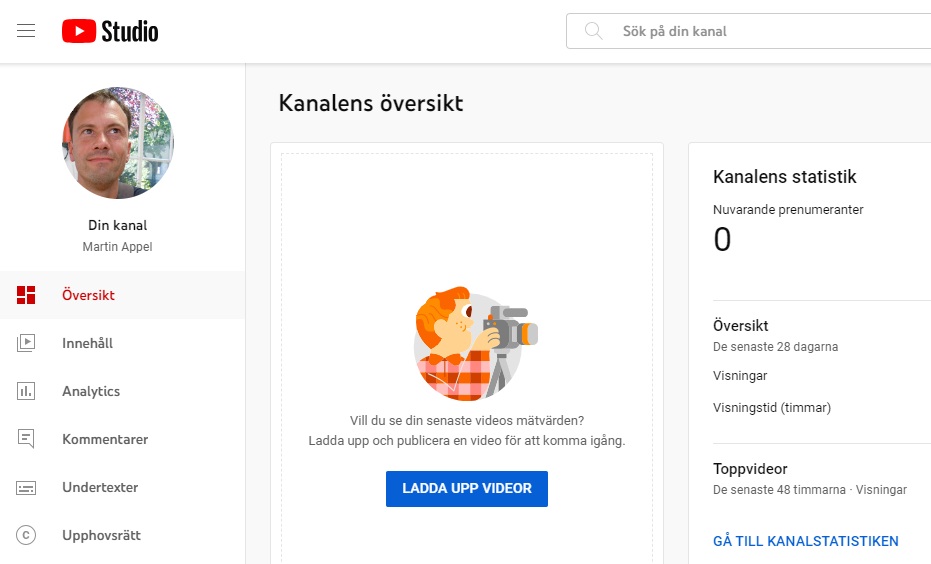Click the camera illustration in upload card
The height and width of the screenshot is (564, 931).
(467, 344)
